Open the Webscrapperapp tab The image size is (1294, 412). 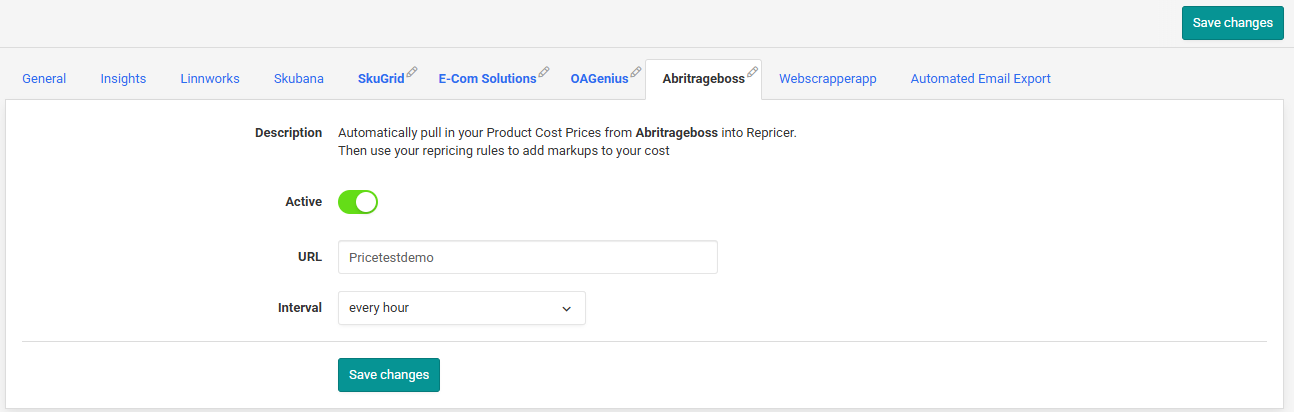click(828, 79)
